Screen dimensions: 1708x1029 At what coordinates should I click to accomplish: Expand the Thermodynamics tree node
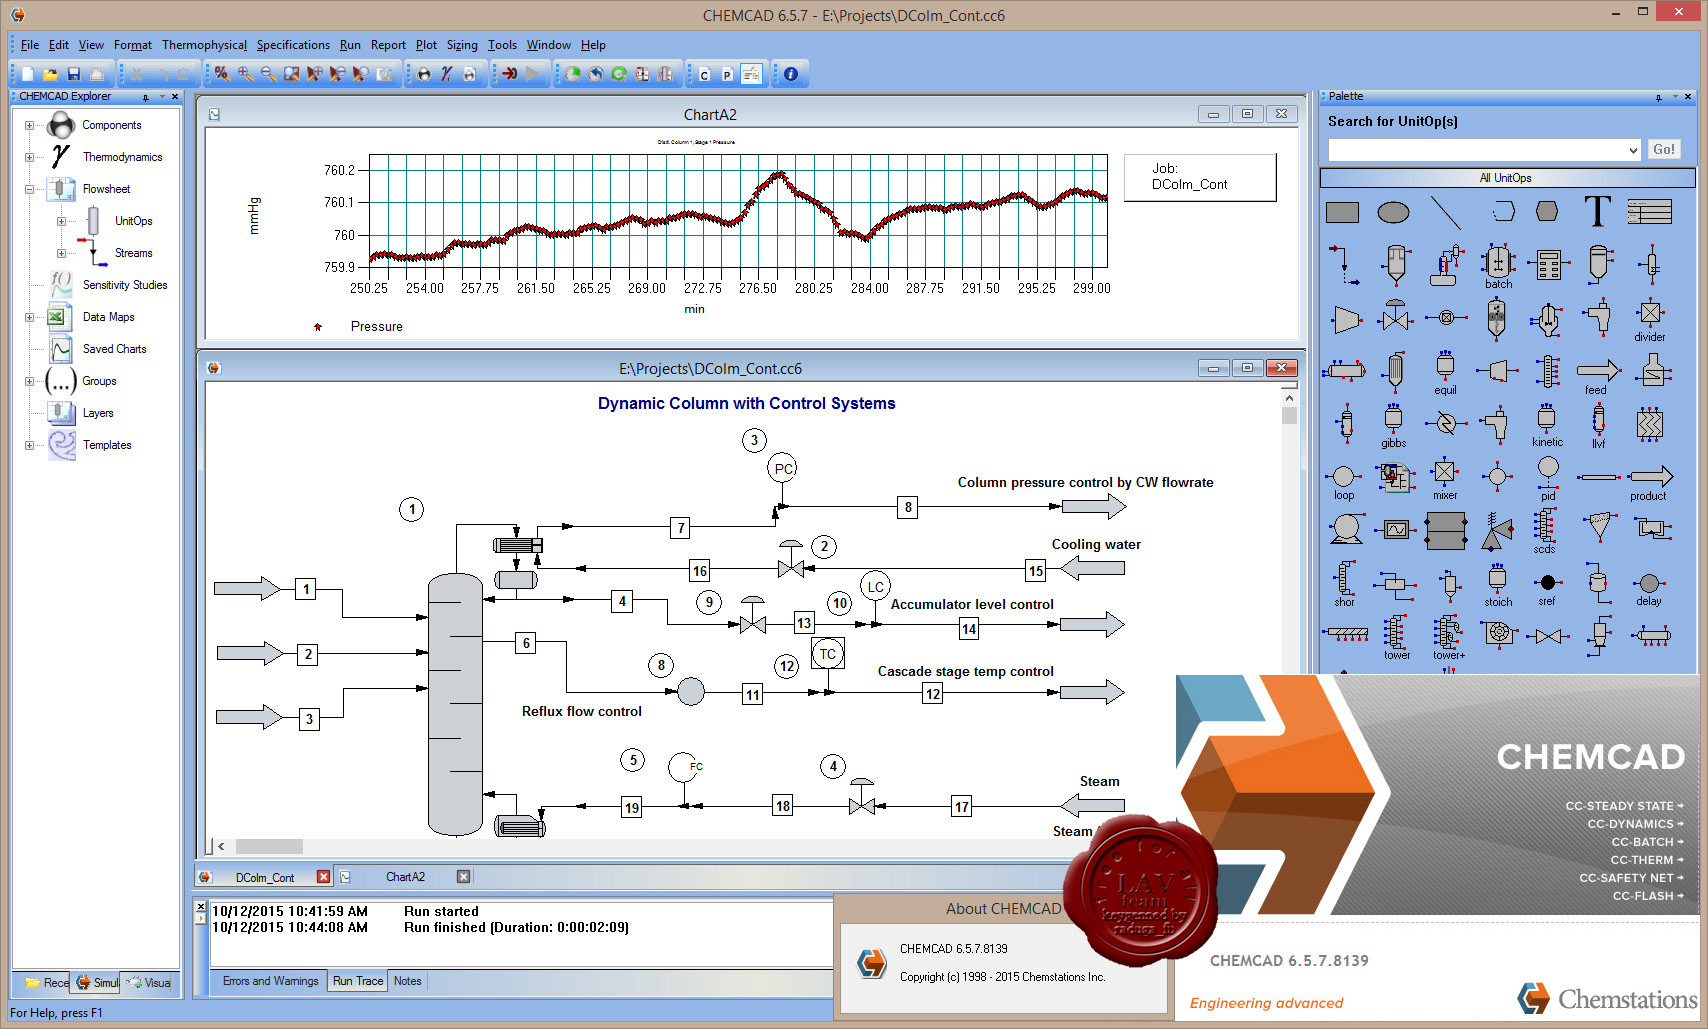29,158
